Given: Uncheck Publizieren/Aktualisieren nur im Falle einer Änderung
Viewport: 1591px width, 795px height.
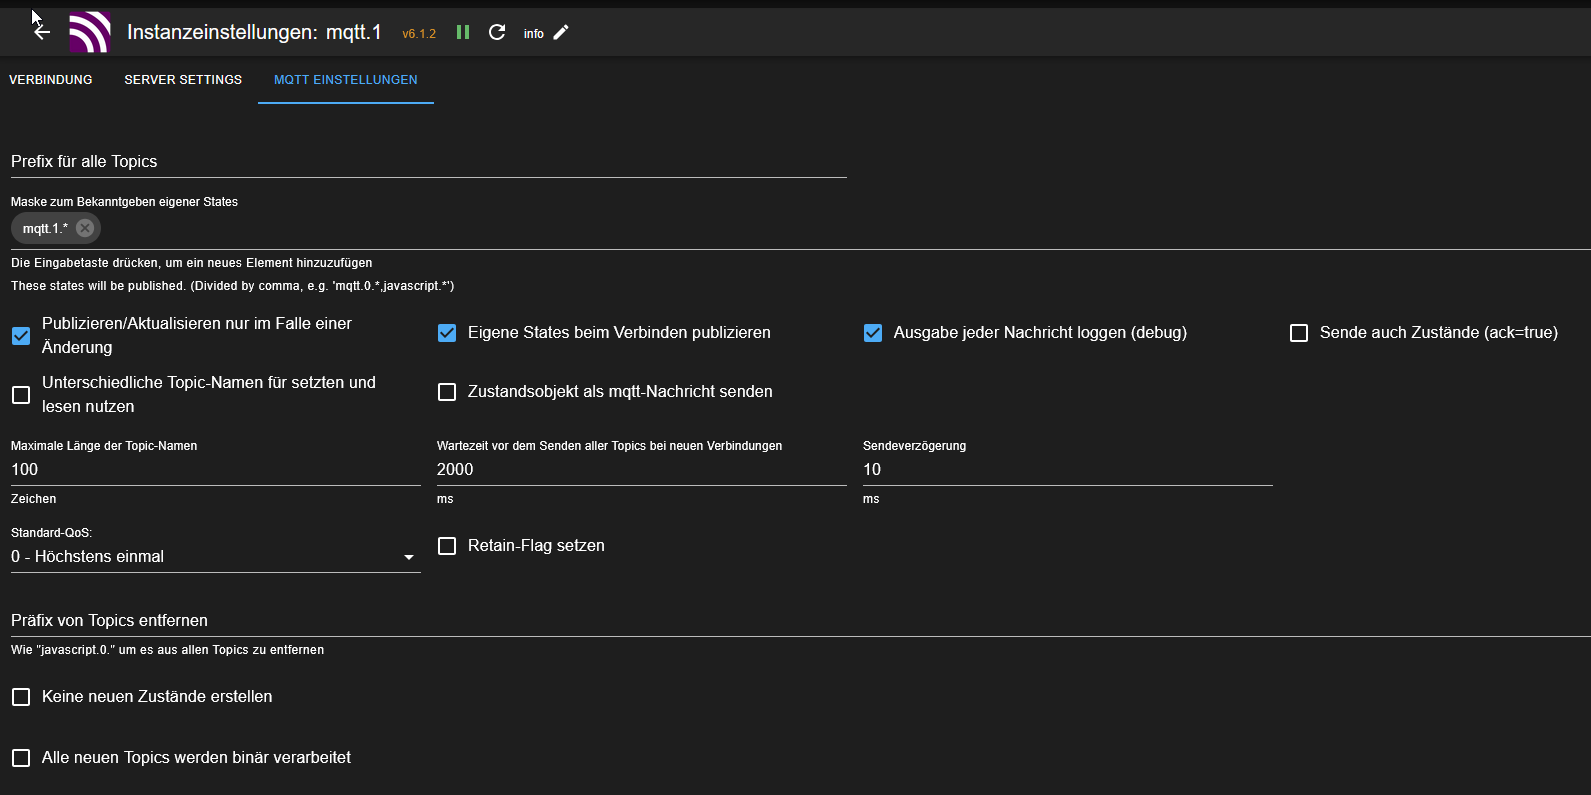Looking at the screenshot, I should click(21, 336).
